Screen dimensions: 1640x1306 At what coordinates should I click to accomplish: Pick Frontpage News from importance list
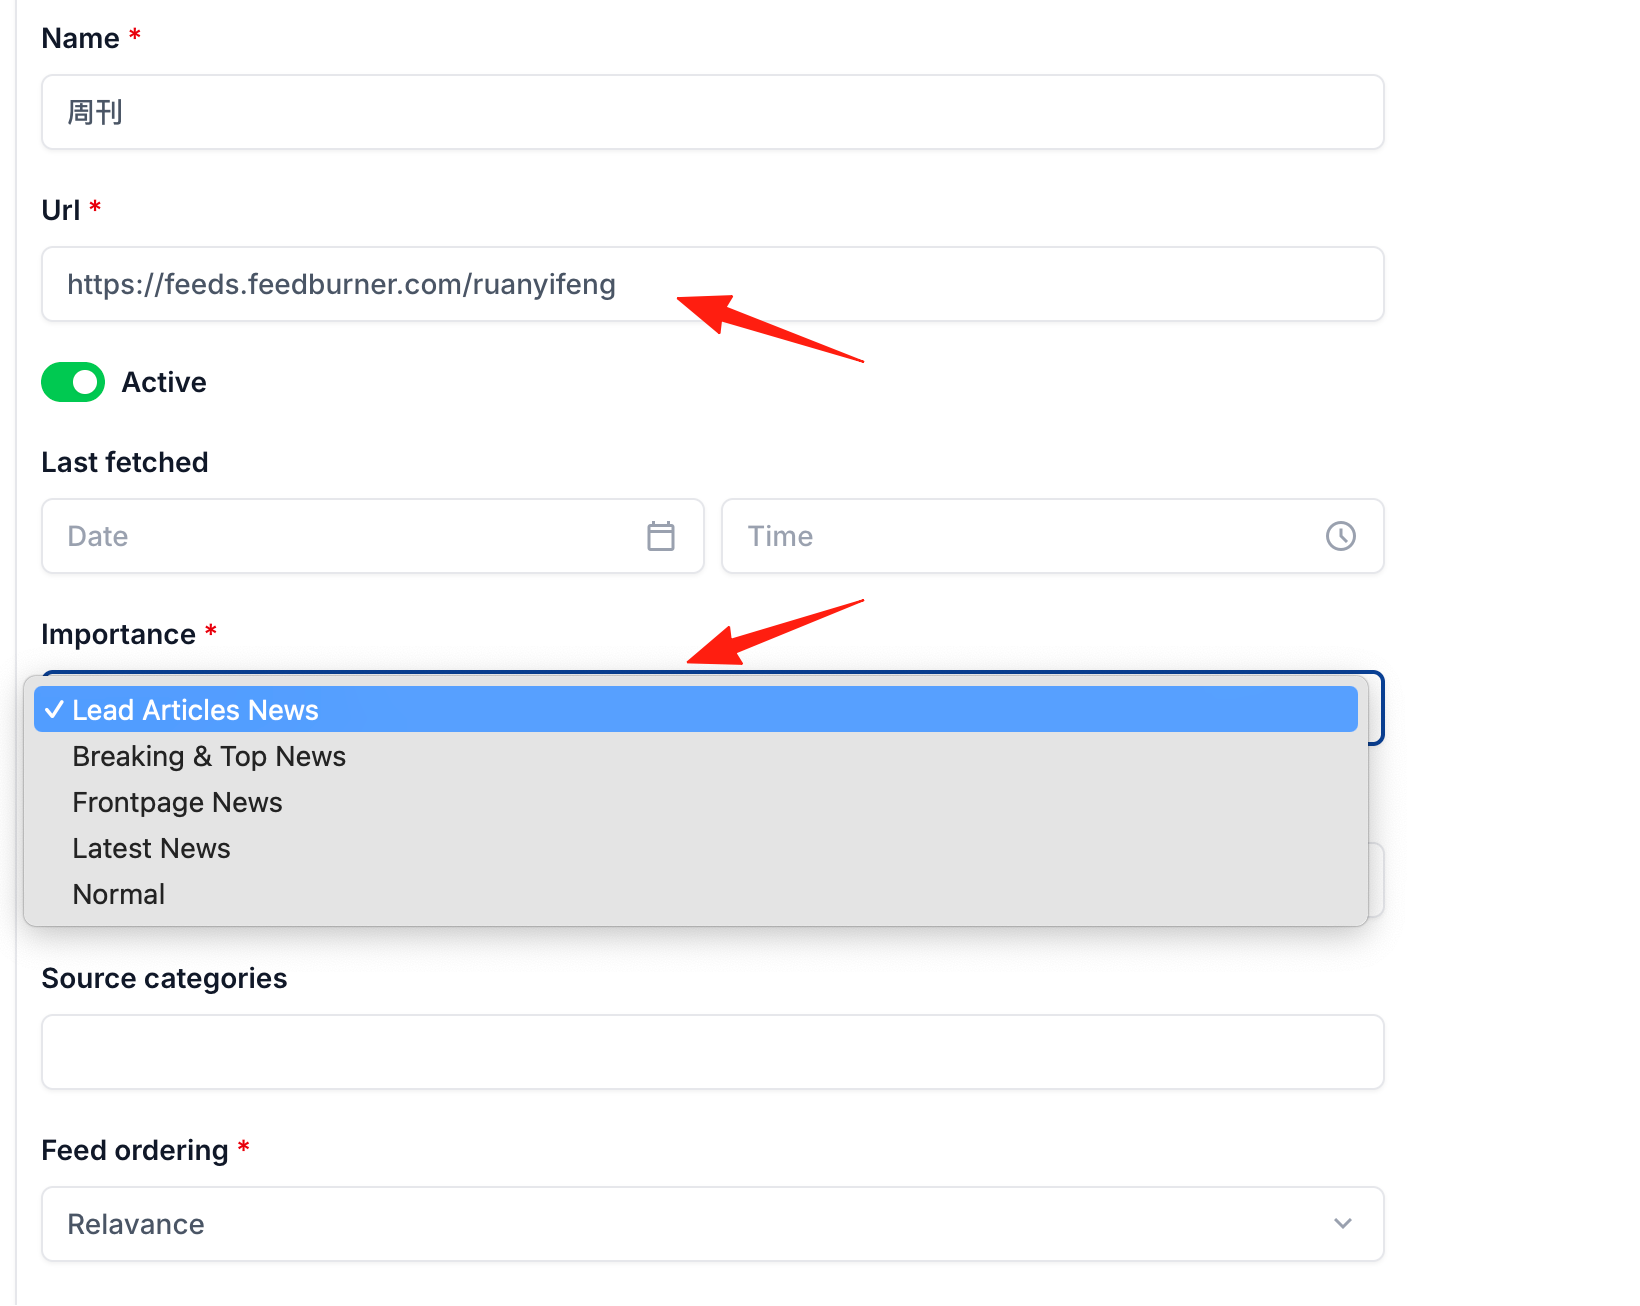(696, 802)
